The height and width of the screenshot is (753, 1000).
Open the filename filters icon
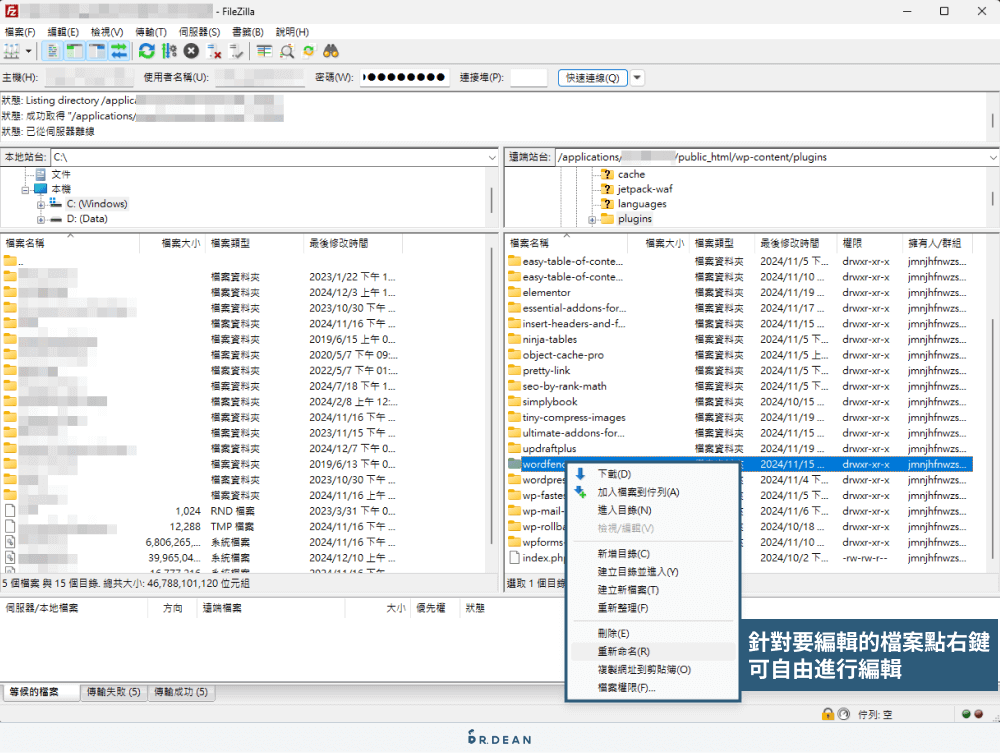[264, 51]
